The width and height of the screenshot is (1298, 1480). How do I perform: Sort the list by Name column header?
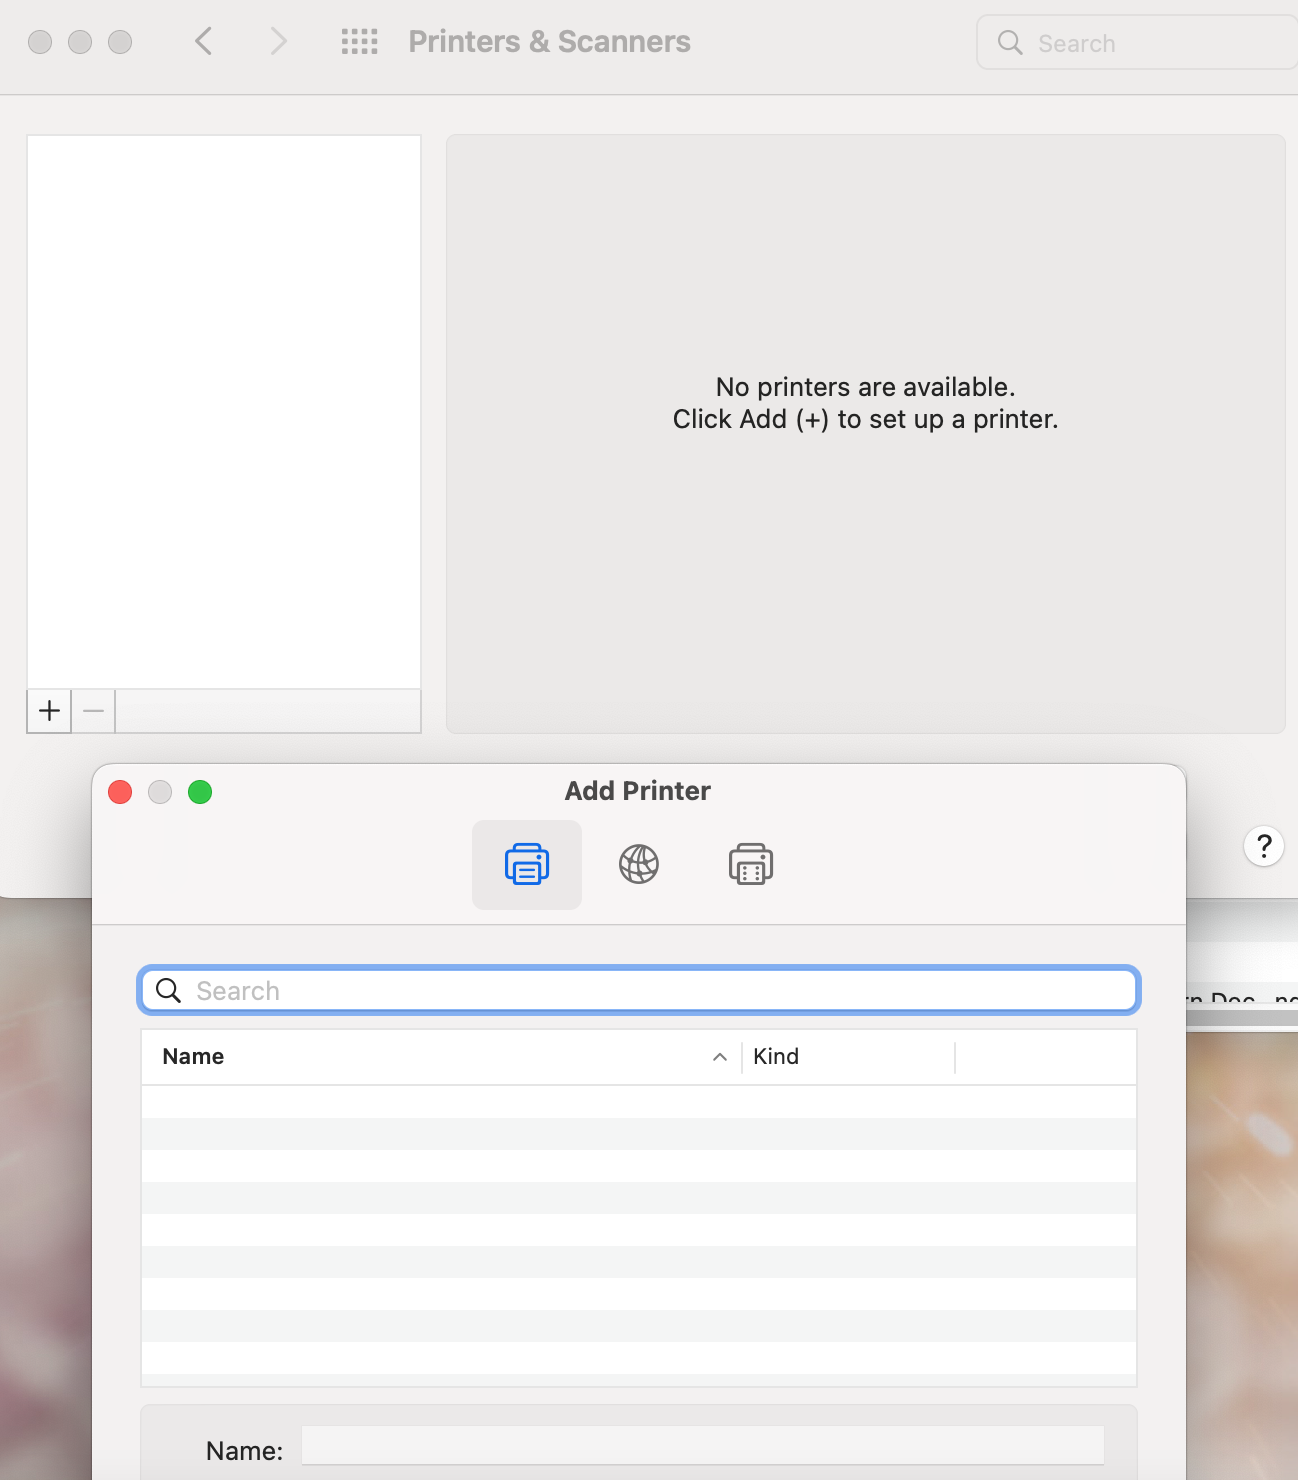(x=193, y=1057)
